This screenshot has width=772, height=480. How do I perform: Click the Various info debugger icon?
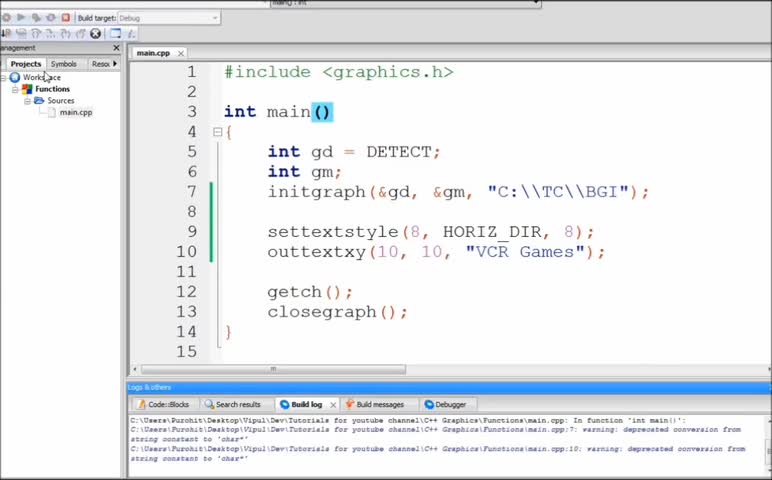(x=131, y=33)
